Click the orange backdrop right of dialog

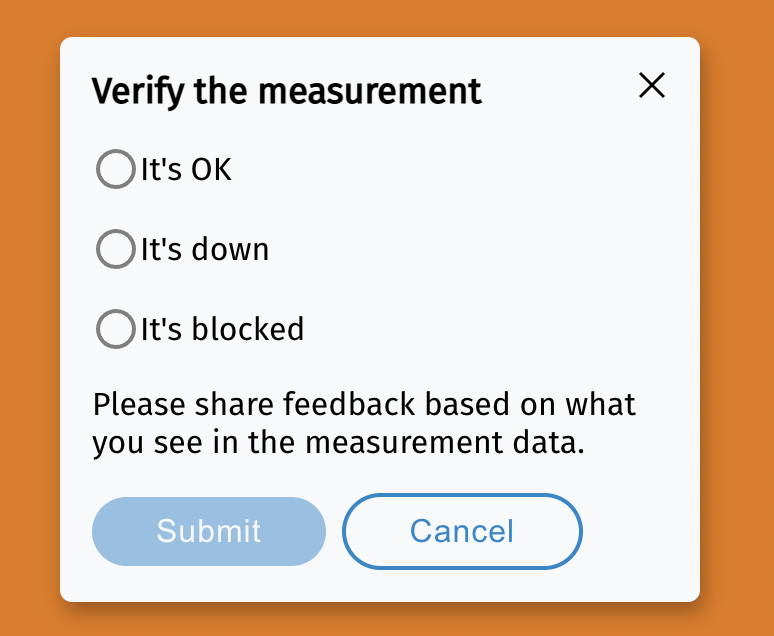[x=737, y=320]
